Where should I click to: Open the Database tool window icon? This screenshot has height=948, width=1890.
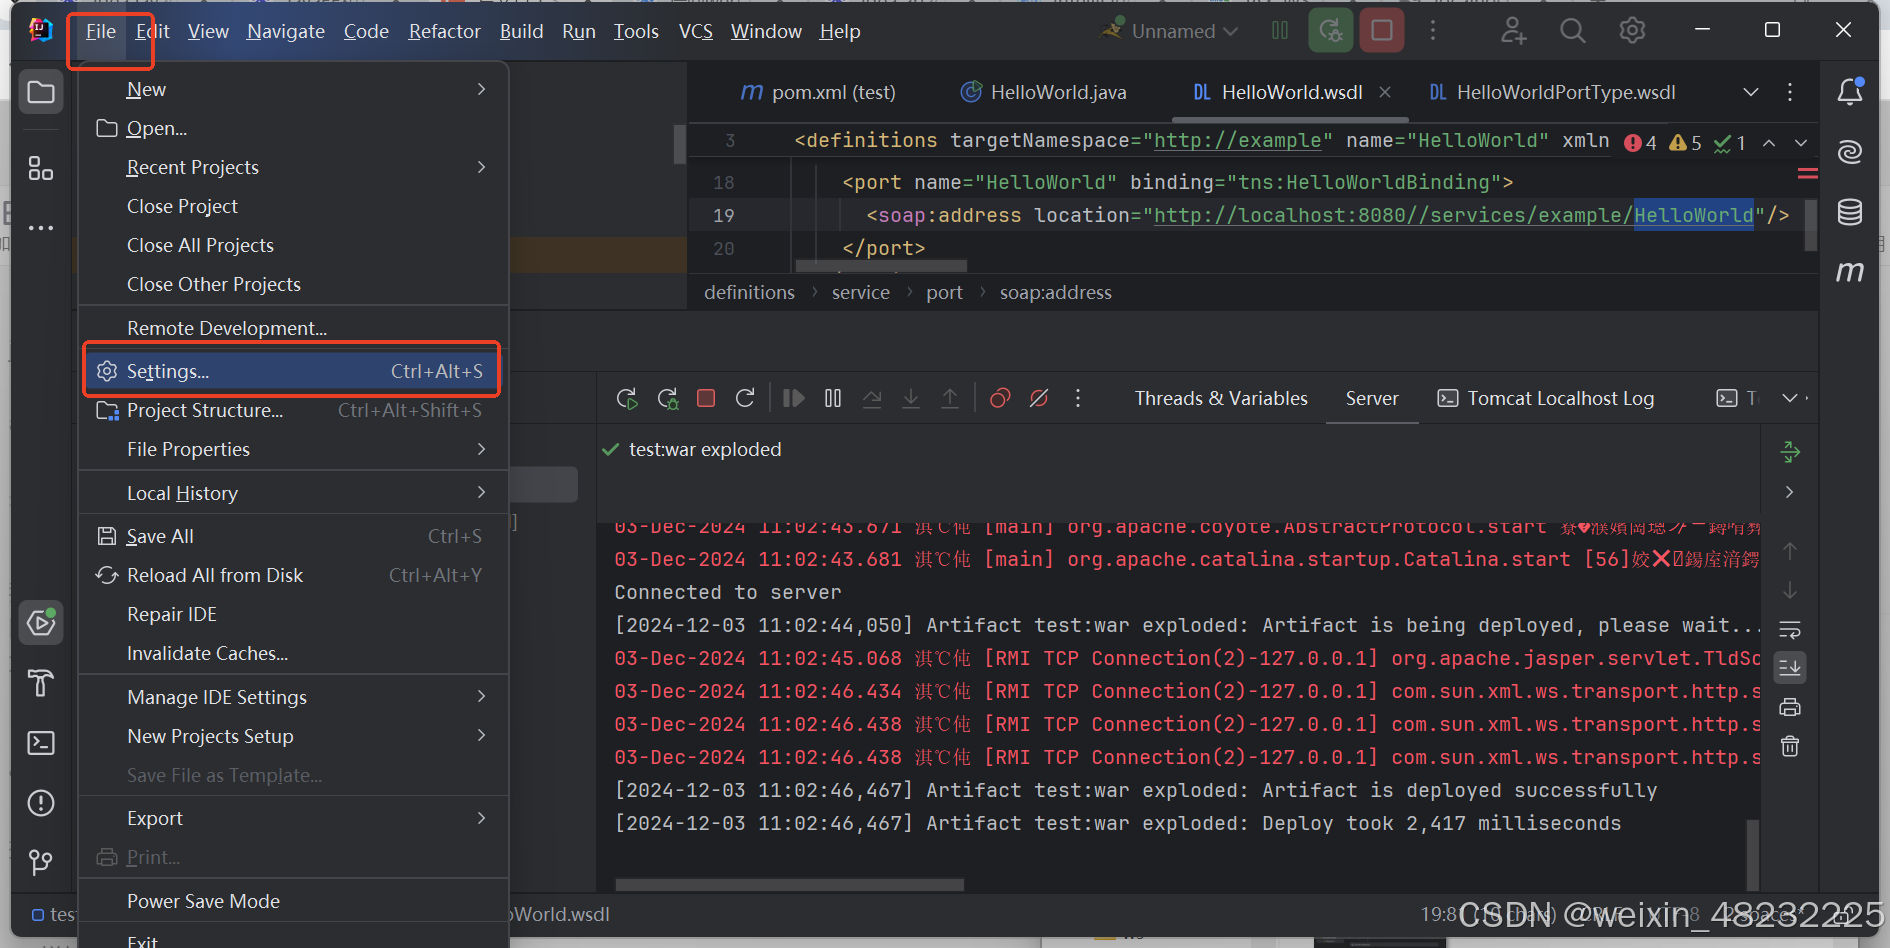(x=1850, y=212)
